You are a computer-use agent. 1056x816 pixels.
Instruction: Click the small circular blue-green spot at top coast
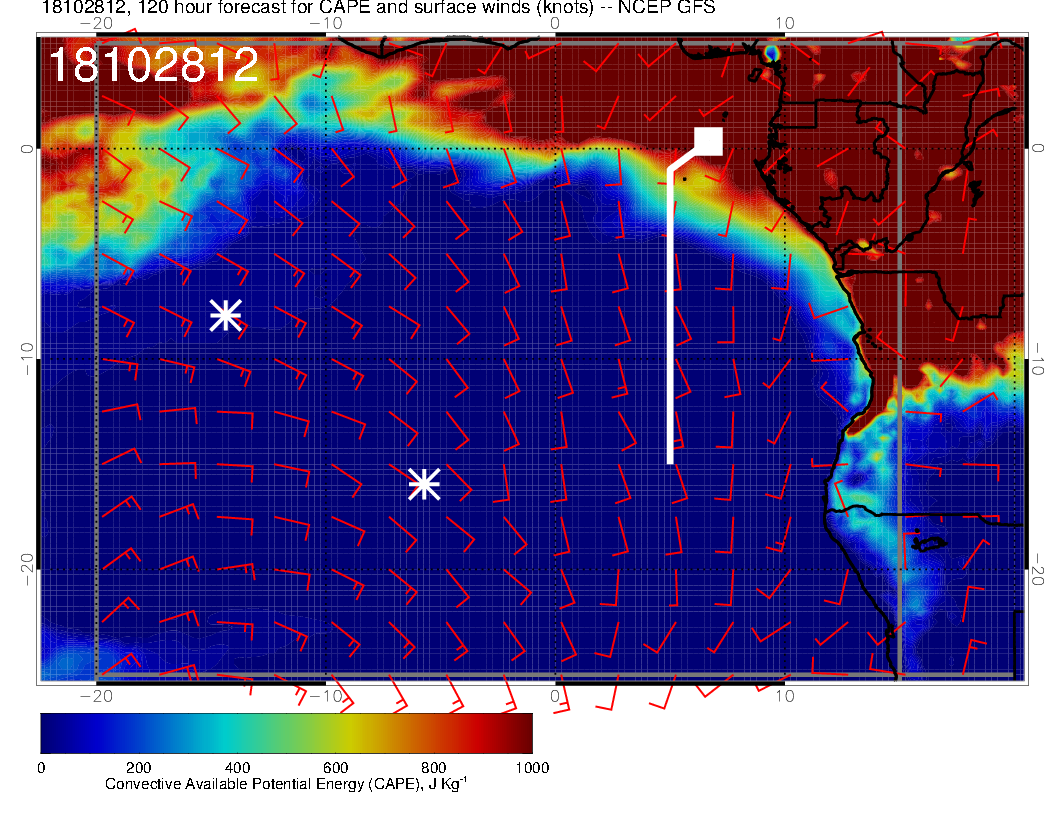pos(771,51)
